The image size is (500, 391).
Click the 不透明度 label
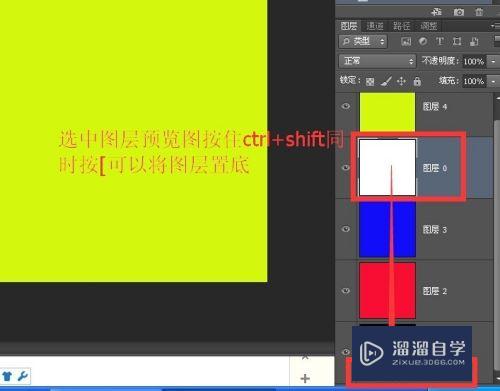440,61
